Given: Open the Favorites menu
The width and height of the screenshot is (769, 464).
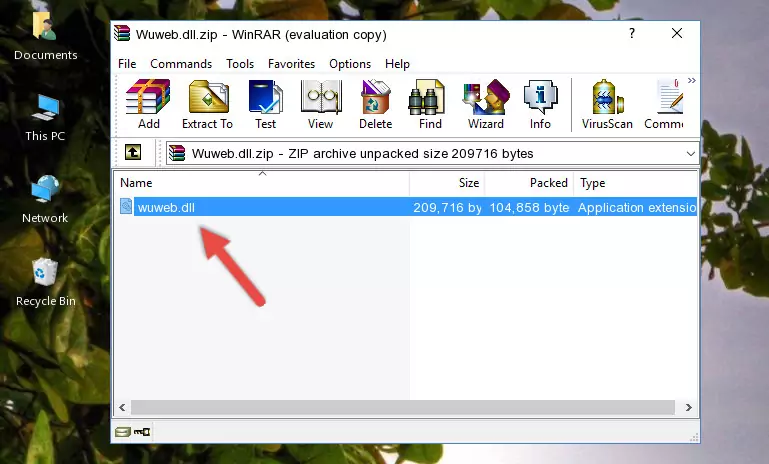Looking at the screenshot, I should tap(291, 64).
